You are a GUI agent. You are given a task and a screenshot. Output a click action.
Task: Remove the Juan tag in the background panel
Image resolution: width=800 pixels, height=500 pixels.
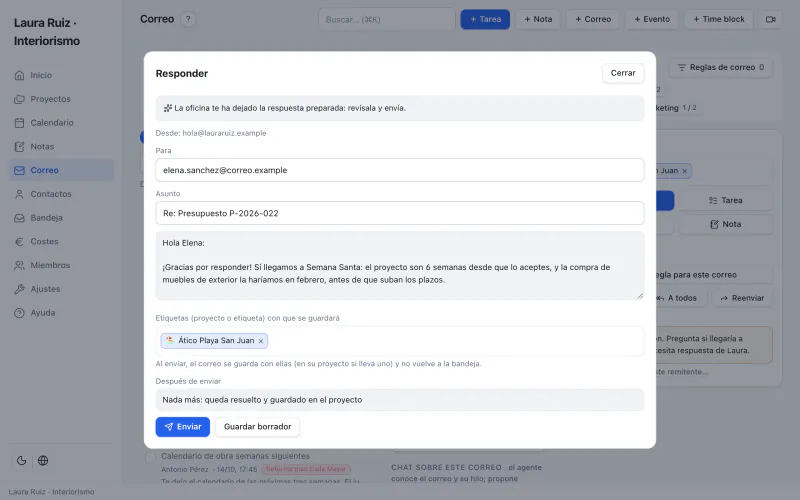[x=685, y=171]
